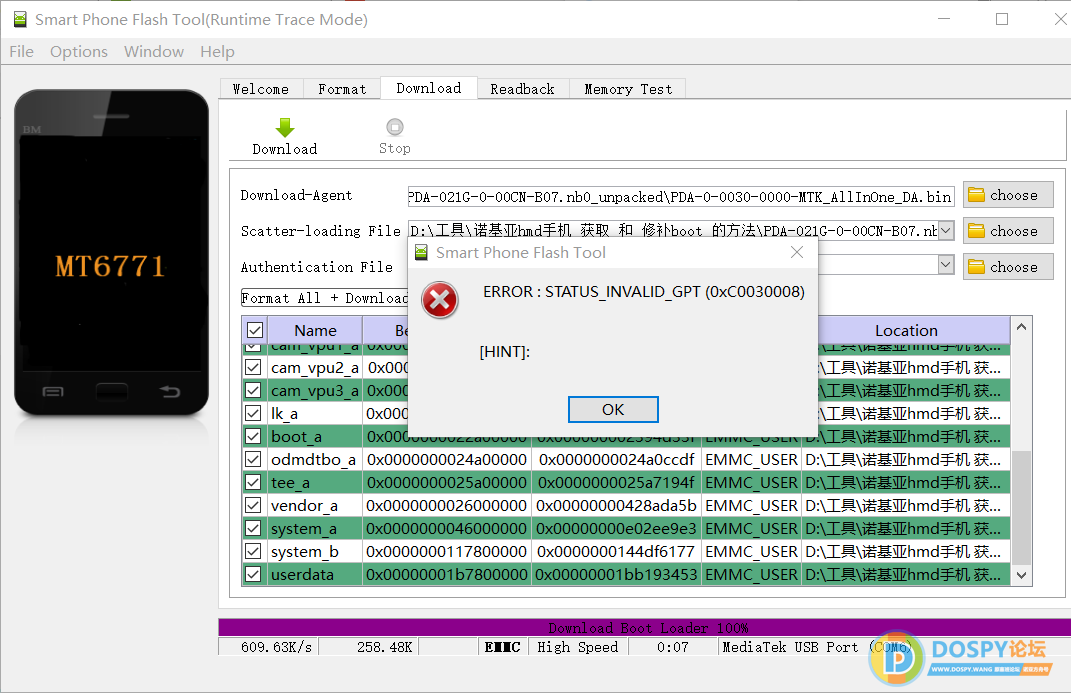Click the folder icon for Scatter-loading choose
Screen dimensions: 1071x693
point(977,231)
